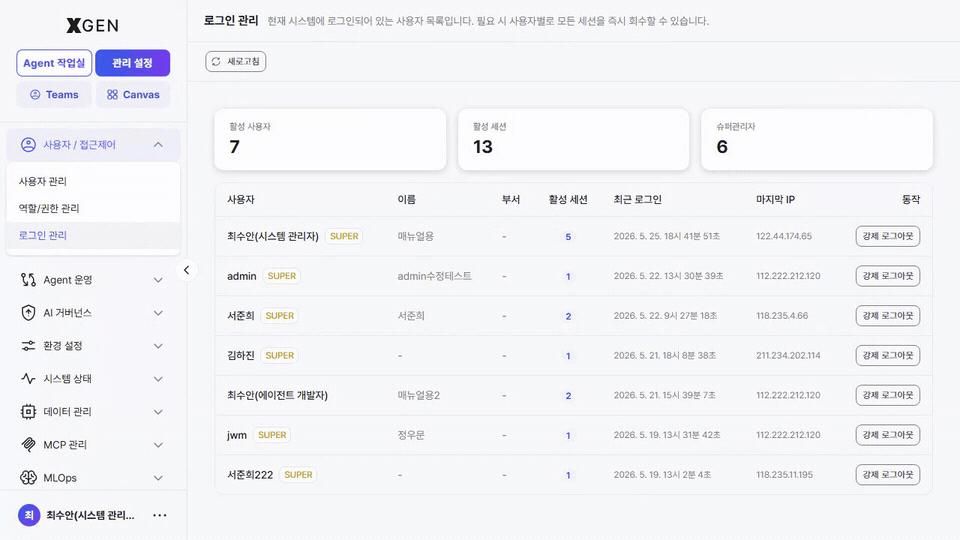Open 사용자 관리 menu item
This screenshot has width=960, height=540.
pos(93,181)
